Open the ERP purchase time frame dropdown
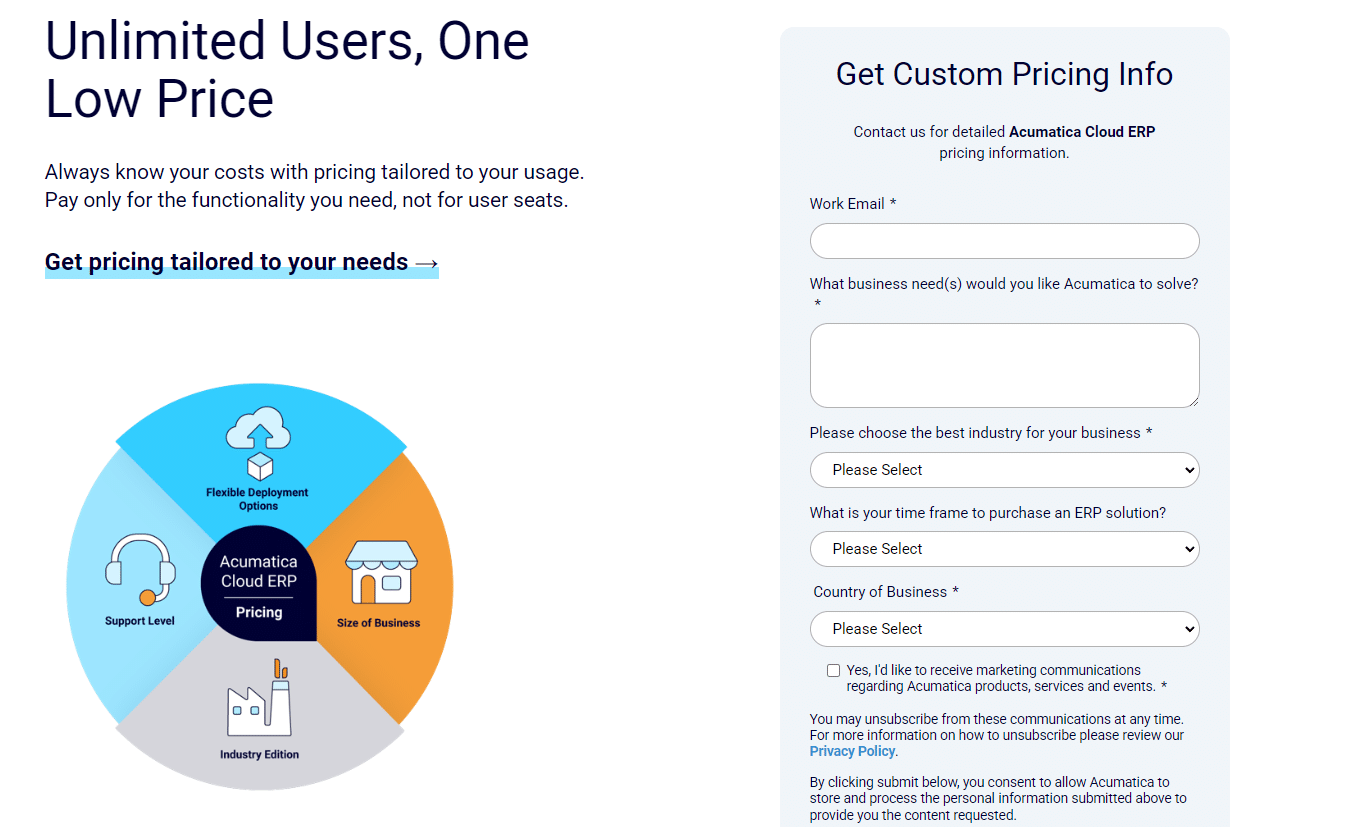 (x=1004, y=549)
